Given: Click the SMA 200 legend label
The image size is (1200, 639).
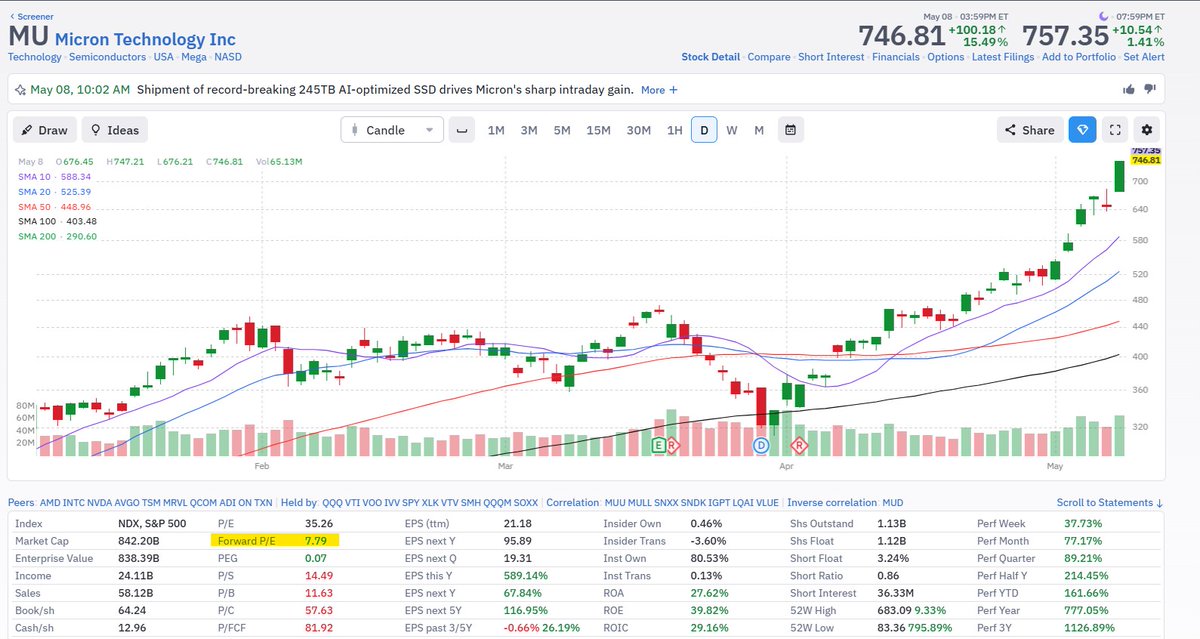Looking at the screenshot, I should pos(37,236).
